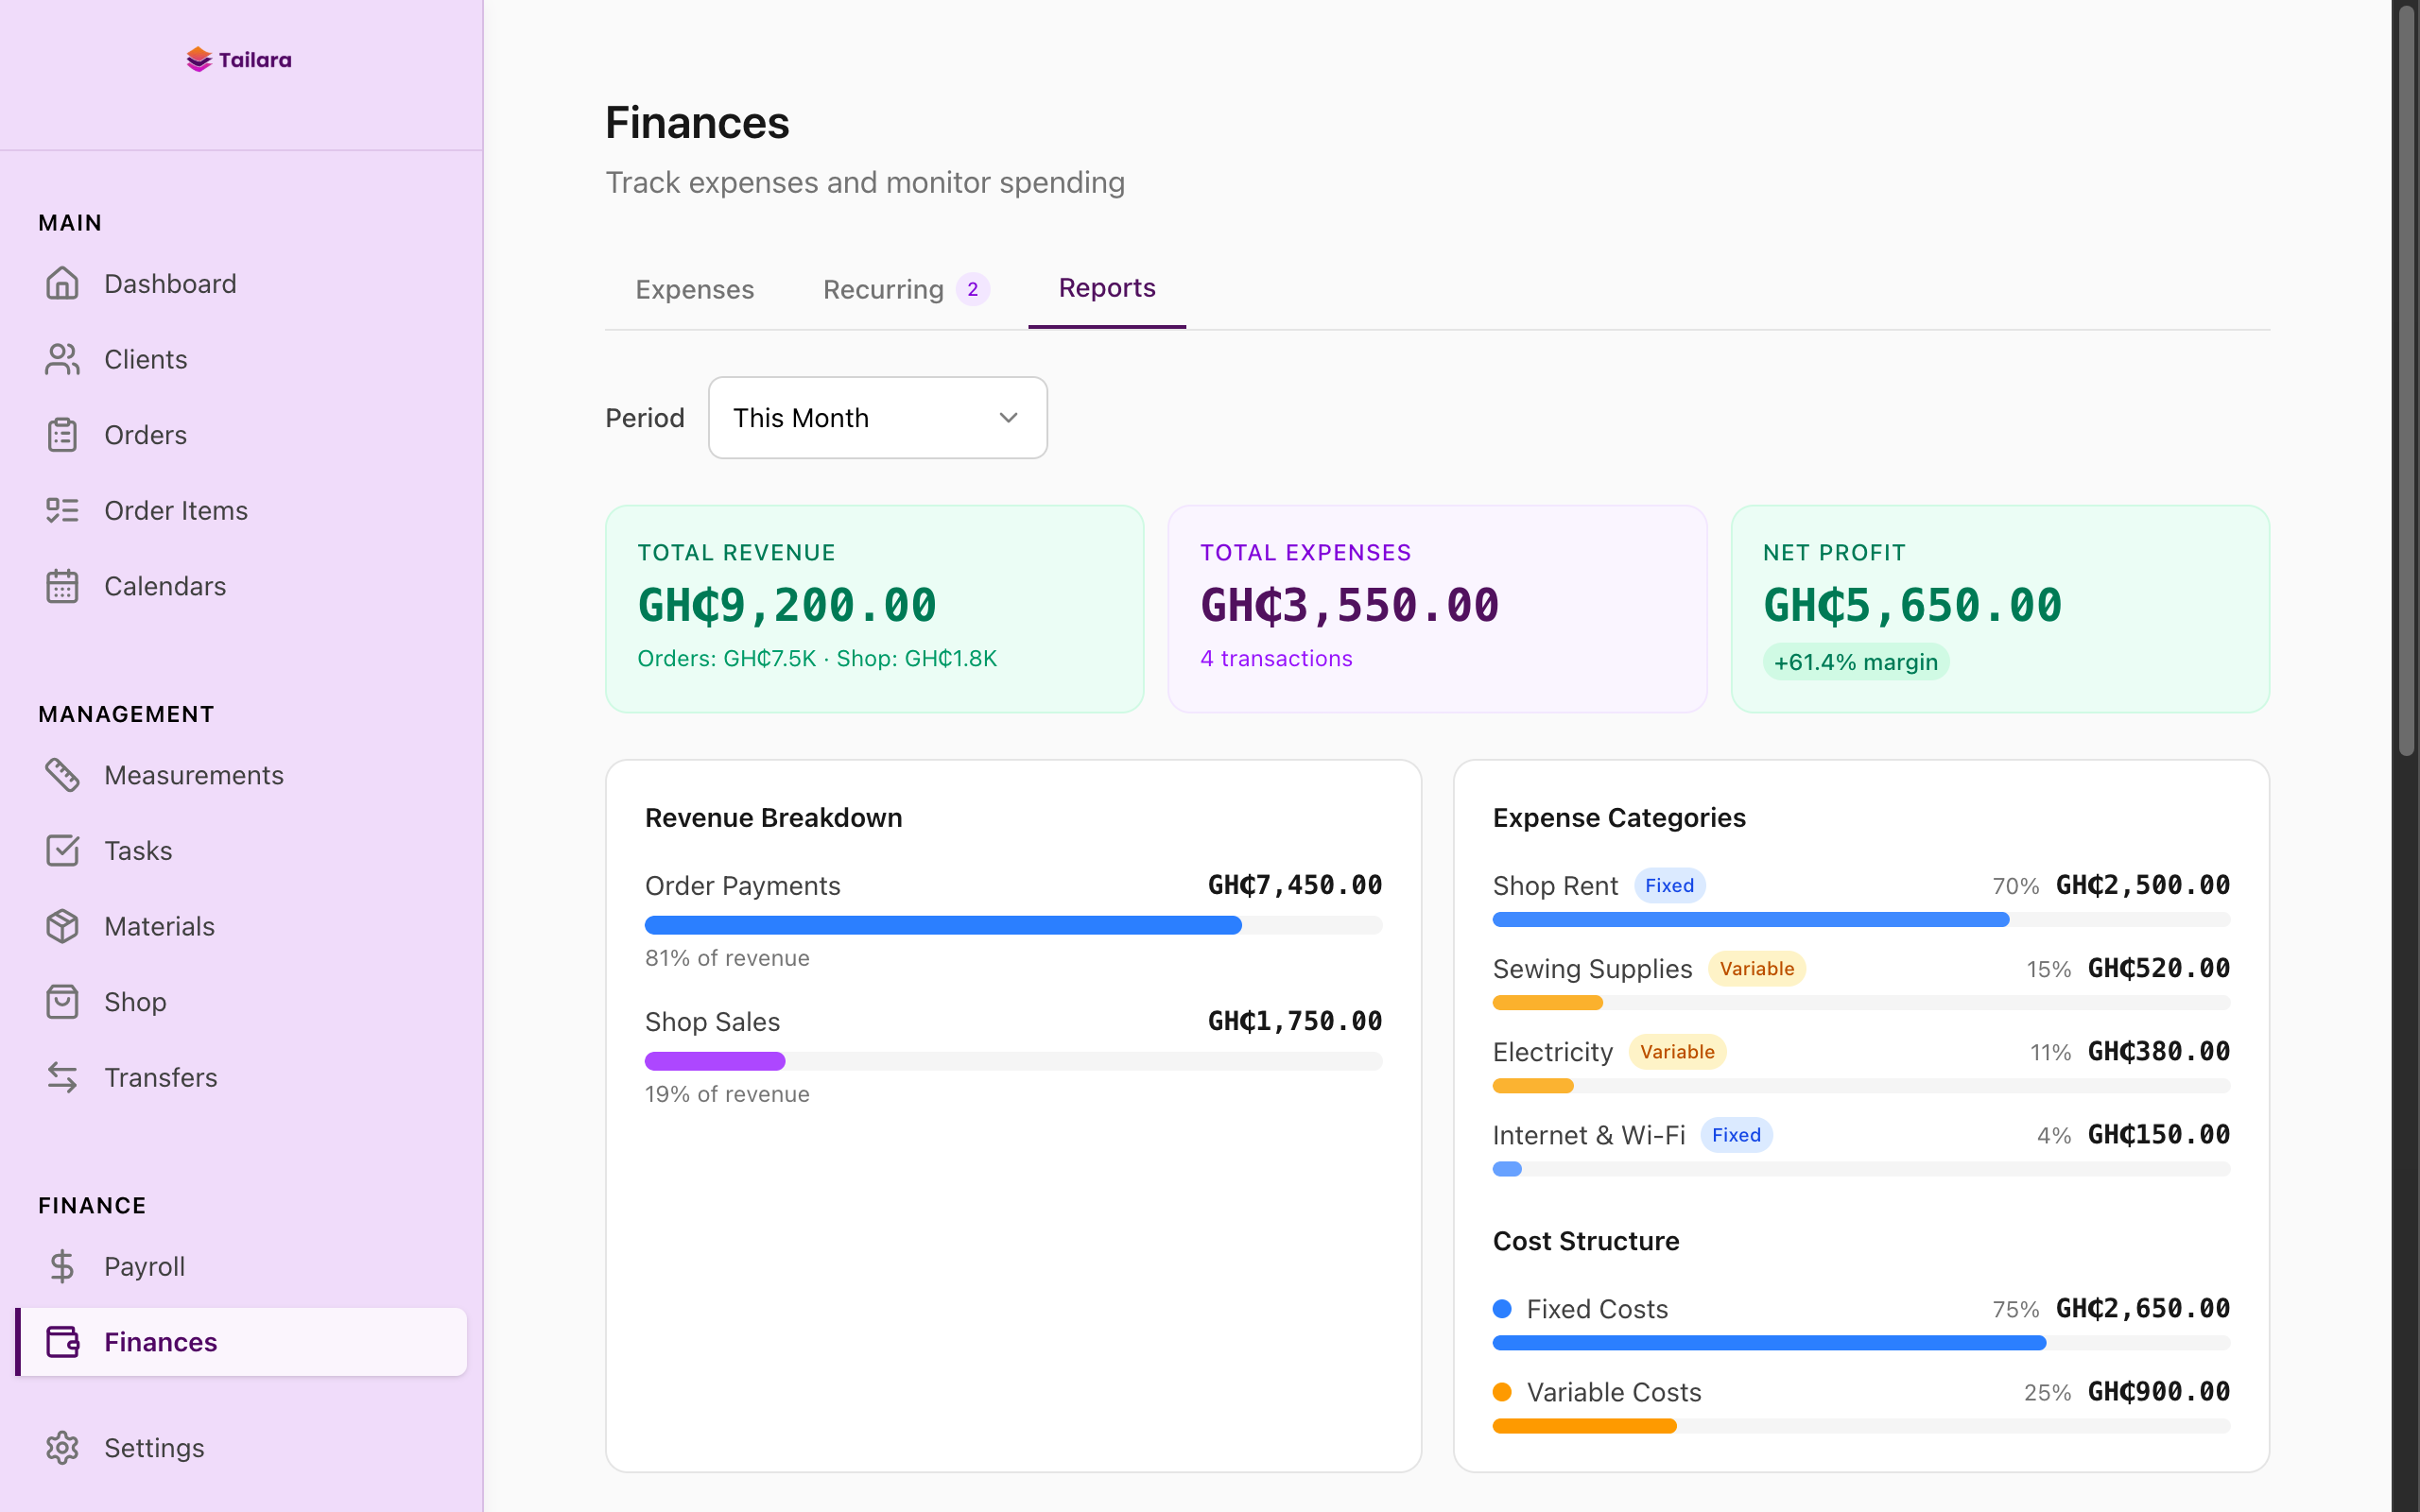Toggle the Fixed badge on Internet & Wi-Fi
This screenshot has height=1512, width=2420.
tap(1737, 1134)
